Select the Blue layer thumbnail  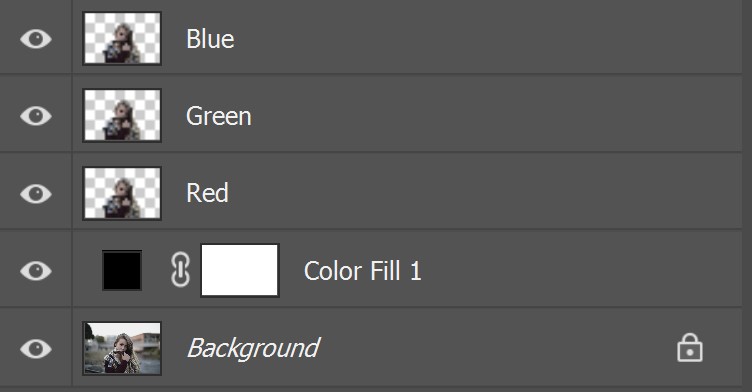122,38
